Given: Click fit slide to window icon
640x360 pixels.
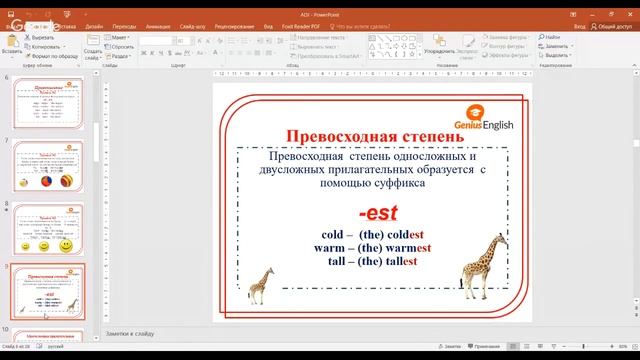Looking at the screenshot, I should click(635, 347).
